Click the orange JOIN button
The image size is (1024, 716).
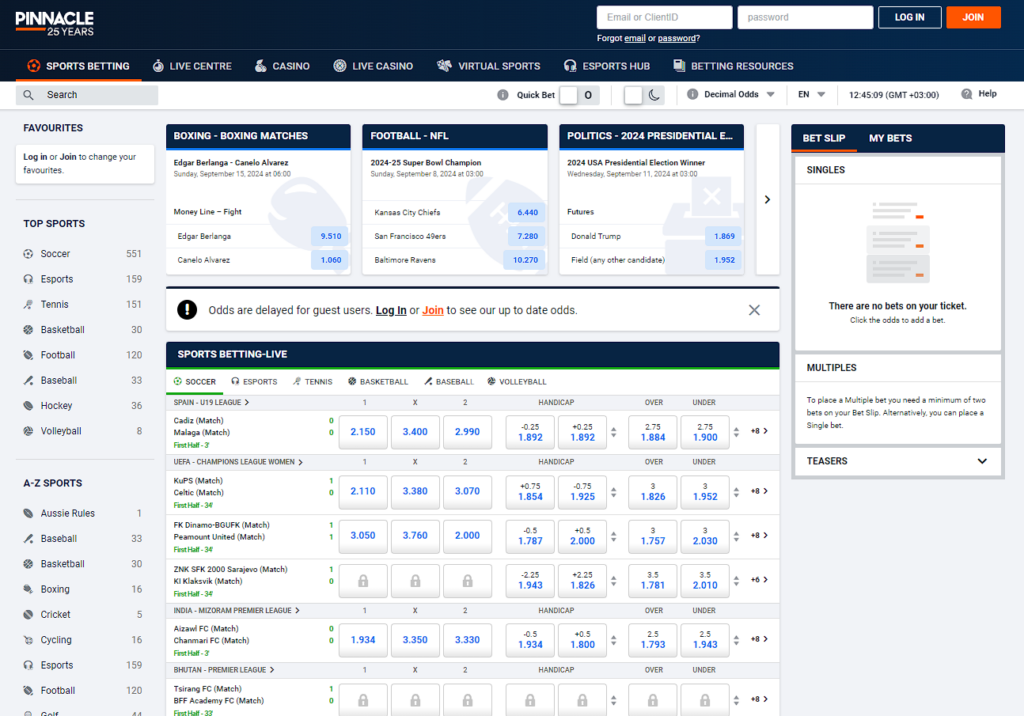click(x=972, y=17)
